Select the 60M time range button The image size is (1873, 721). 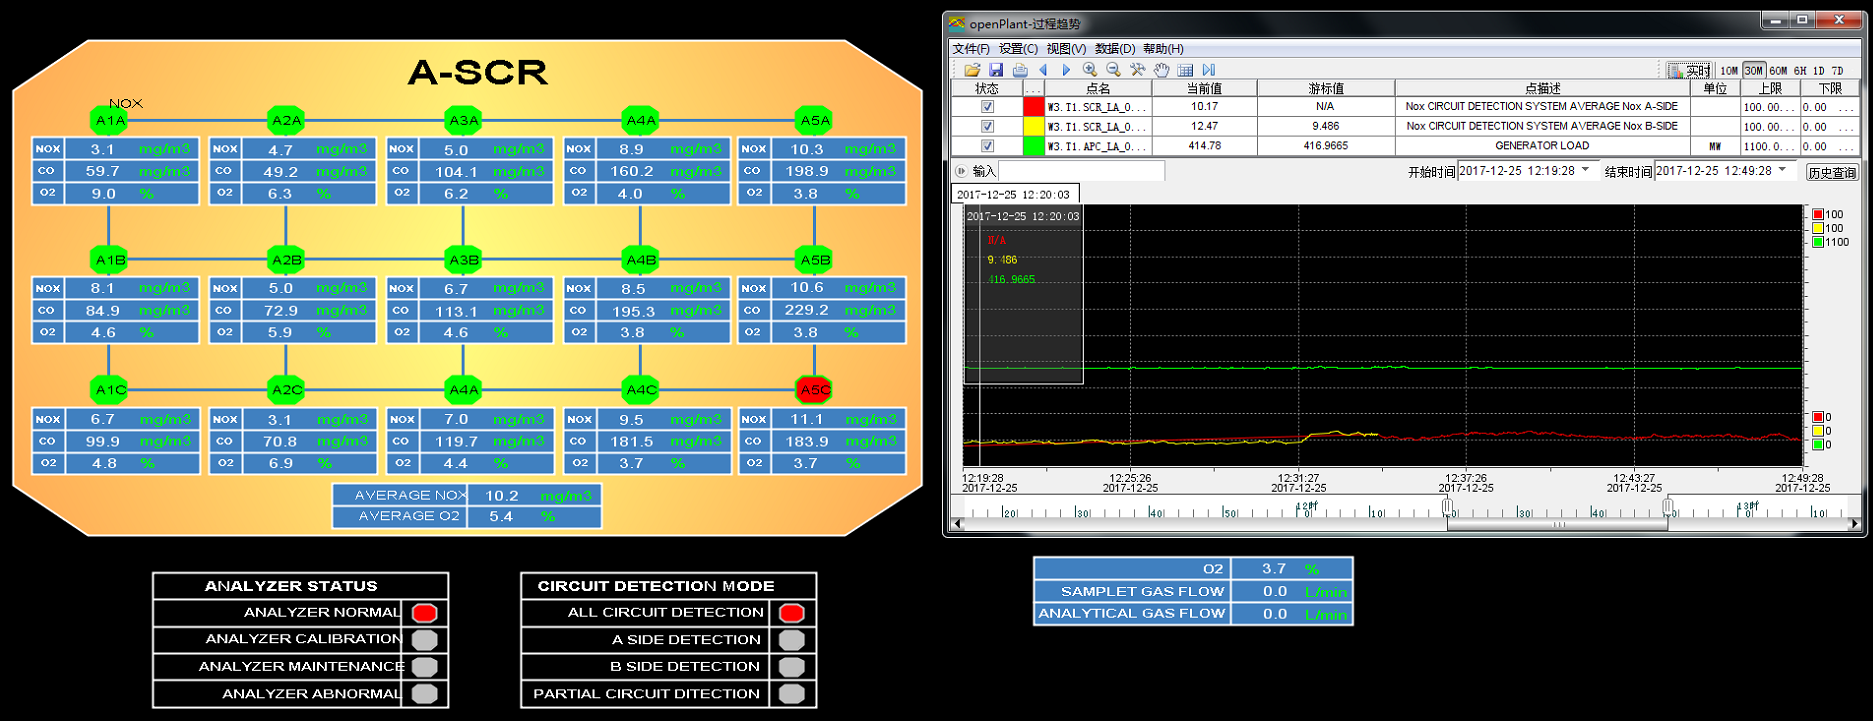pos(1778,71)
